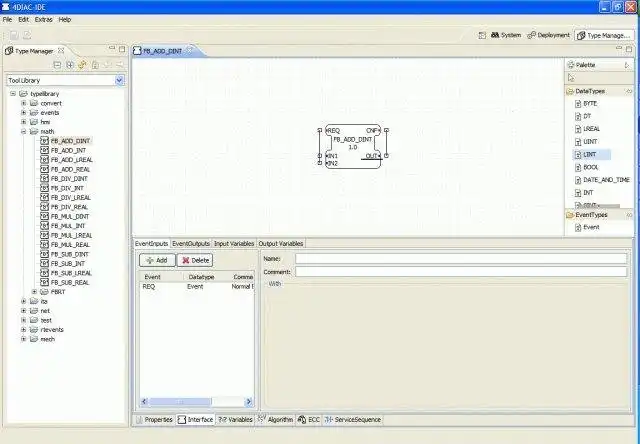
Task: Expand the convert folder
Action: (x=24, y=103)
